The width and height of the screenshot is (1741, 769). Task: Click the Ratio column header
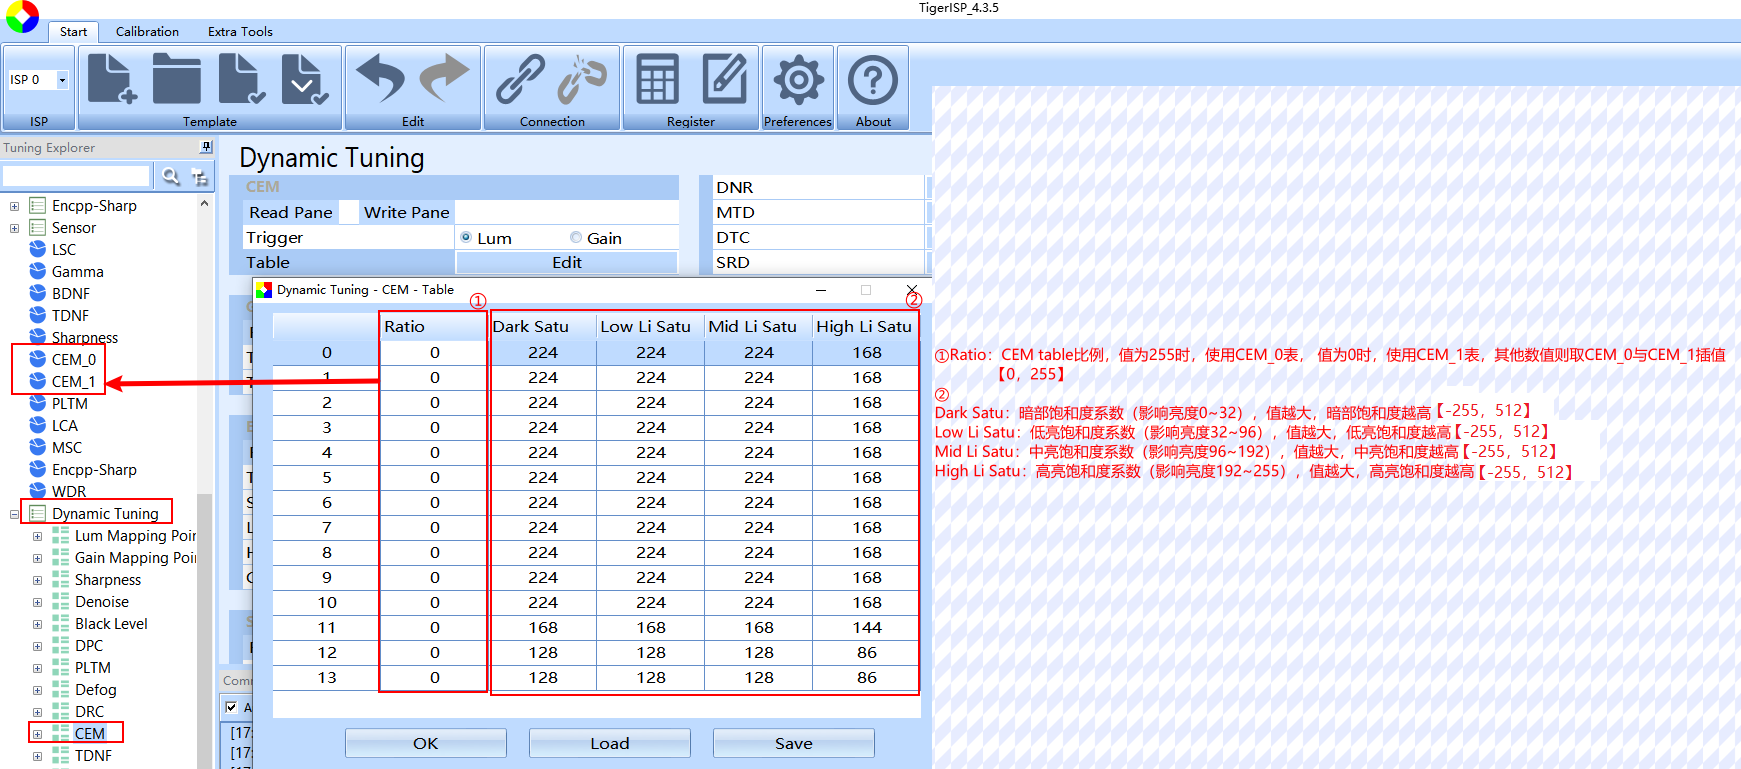pyautogui.click(x=433, y=327)
